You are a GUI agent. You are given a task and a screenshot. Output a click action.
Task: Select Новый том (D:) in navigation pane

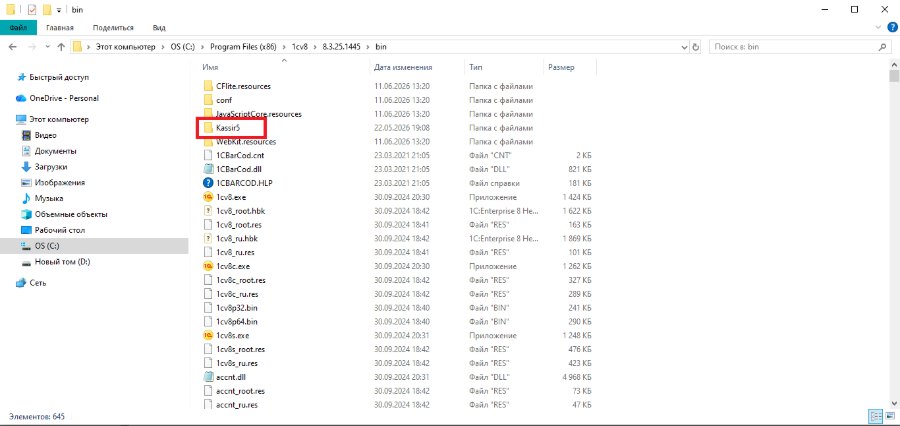point(63,262)
